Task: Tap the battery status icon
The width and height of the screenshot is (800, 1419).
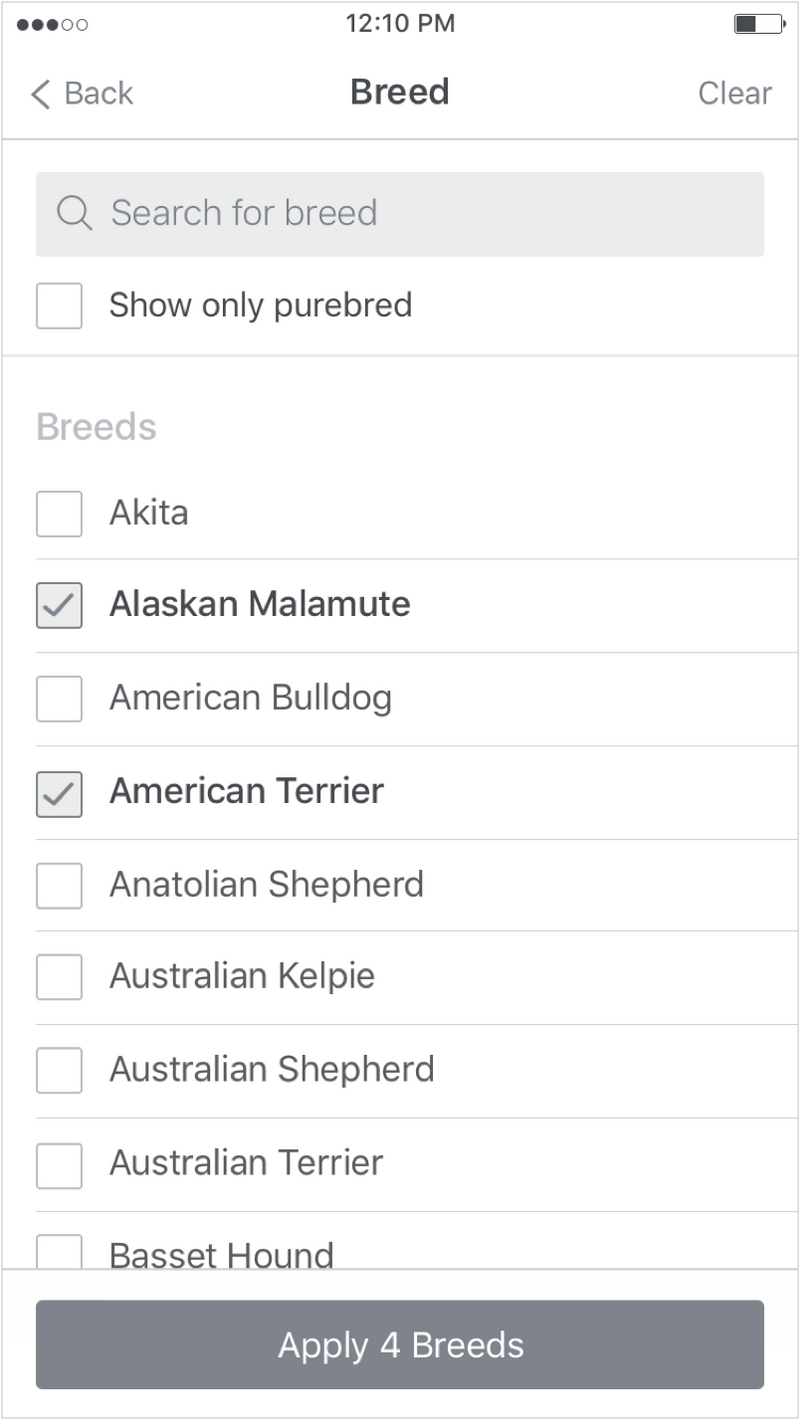Action: click(x=759, y=24)
